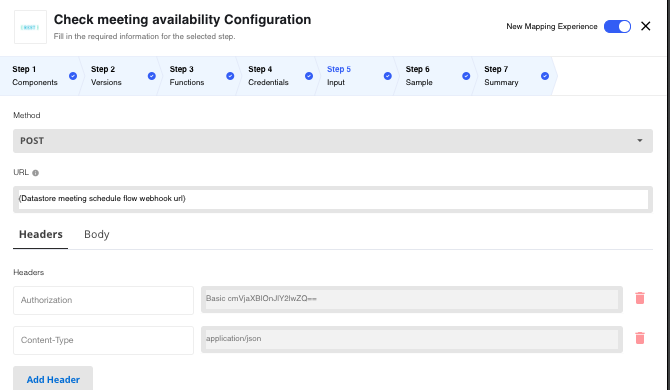
Task: Click Step 5 completed checkmark icon
Action: pos(388,76)
